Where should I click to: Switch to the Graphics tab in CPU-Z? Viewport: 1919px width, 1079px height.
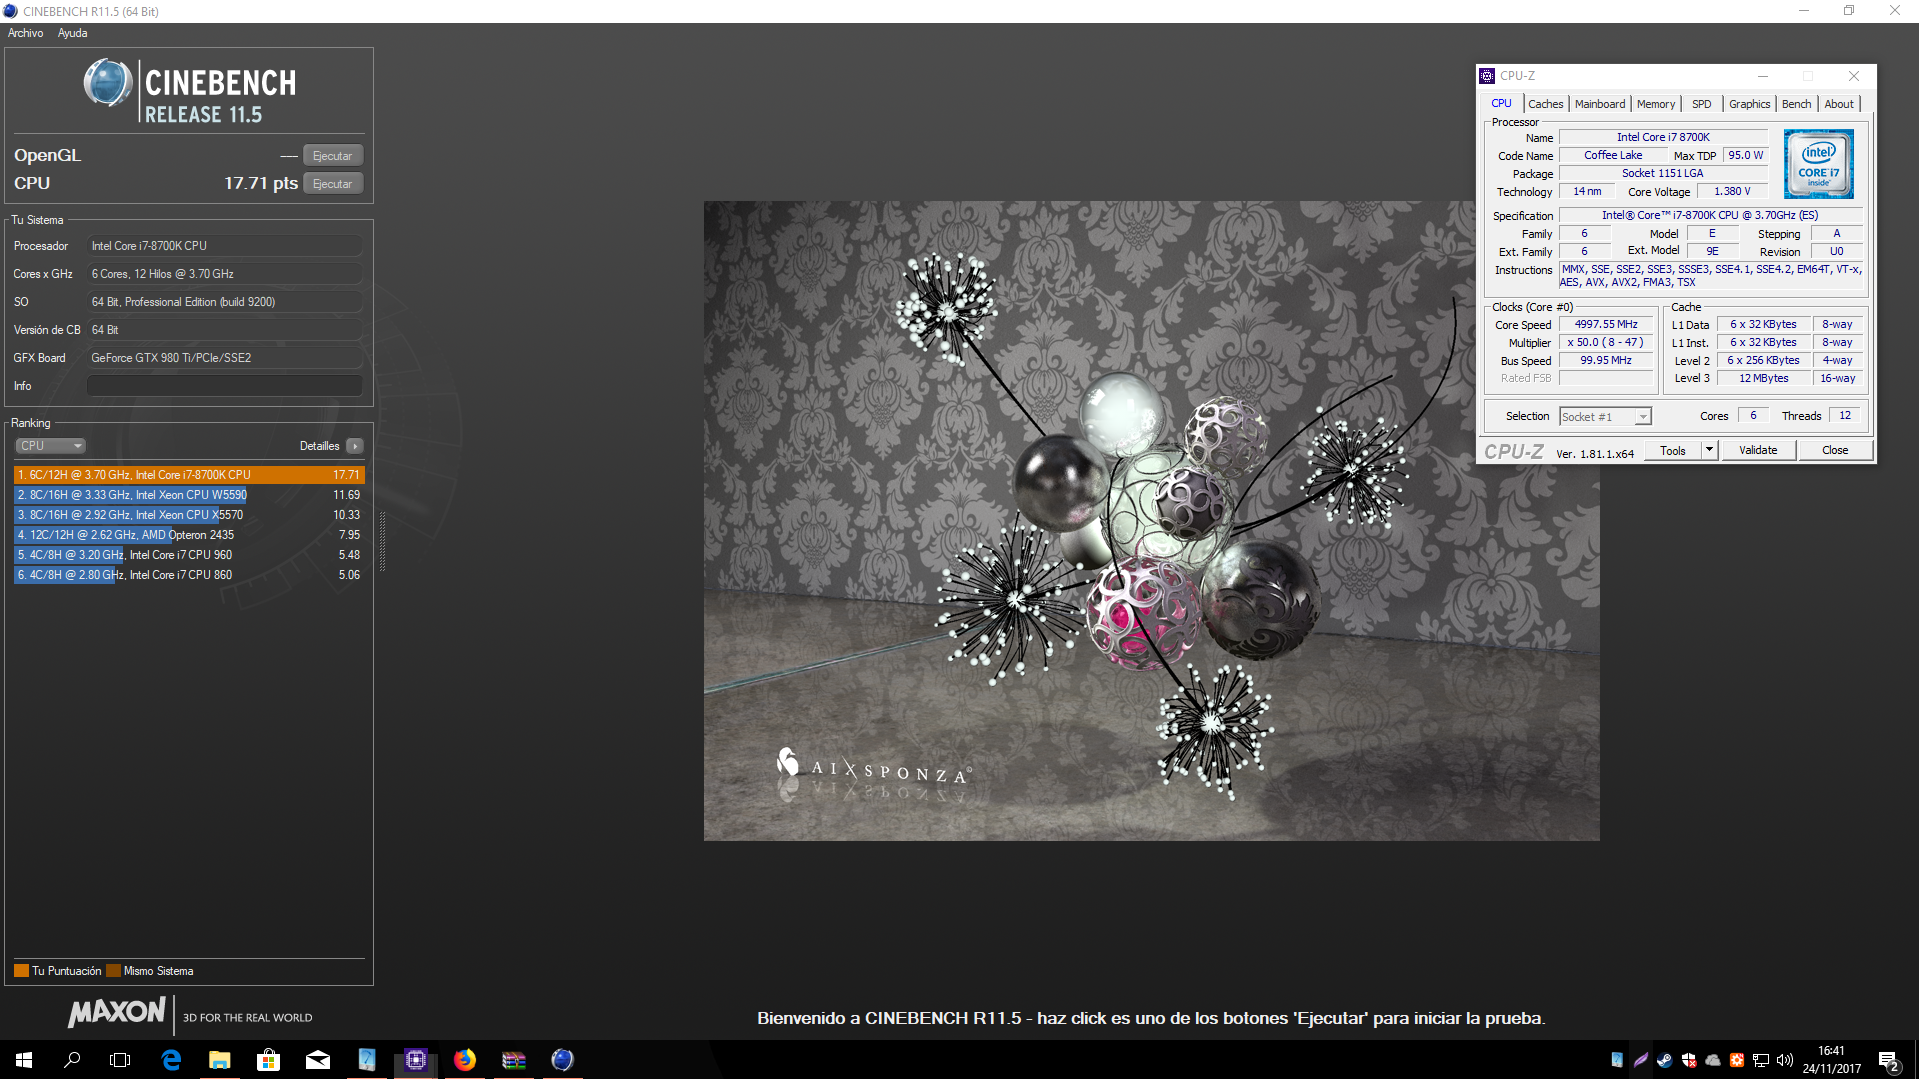point(1750,104)
